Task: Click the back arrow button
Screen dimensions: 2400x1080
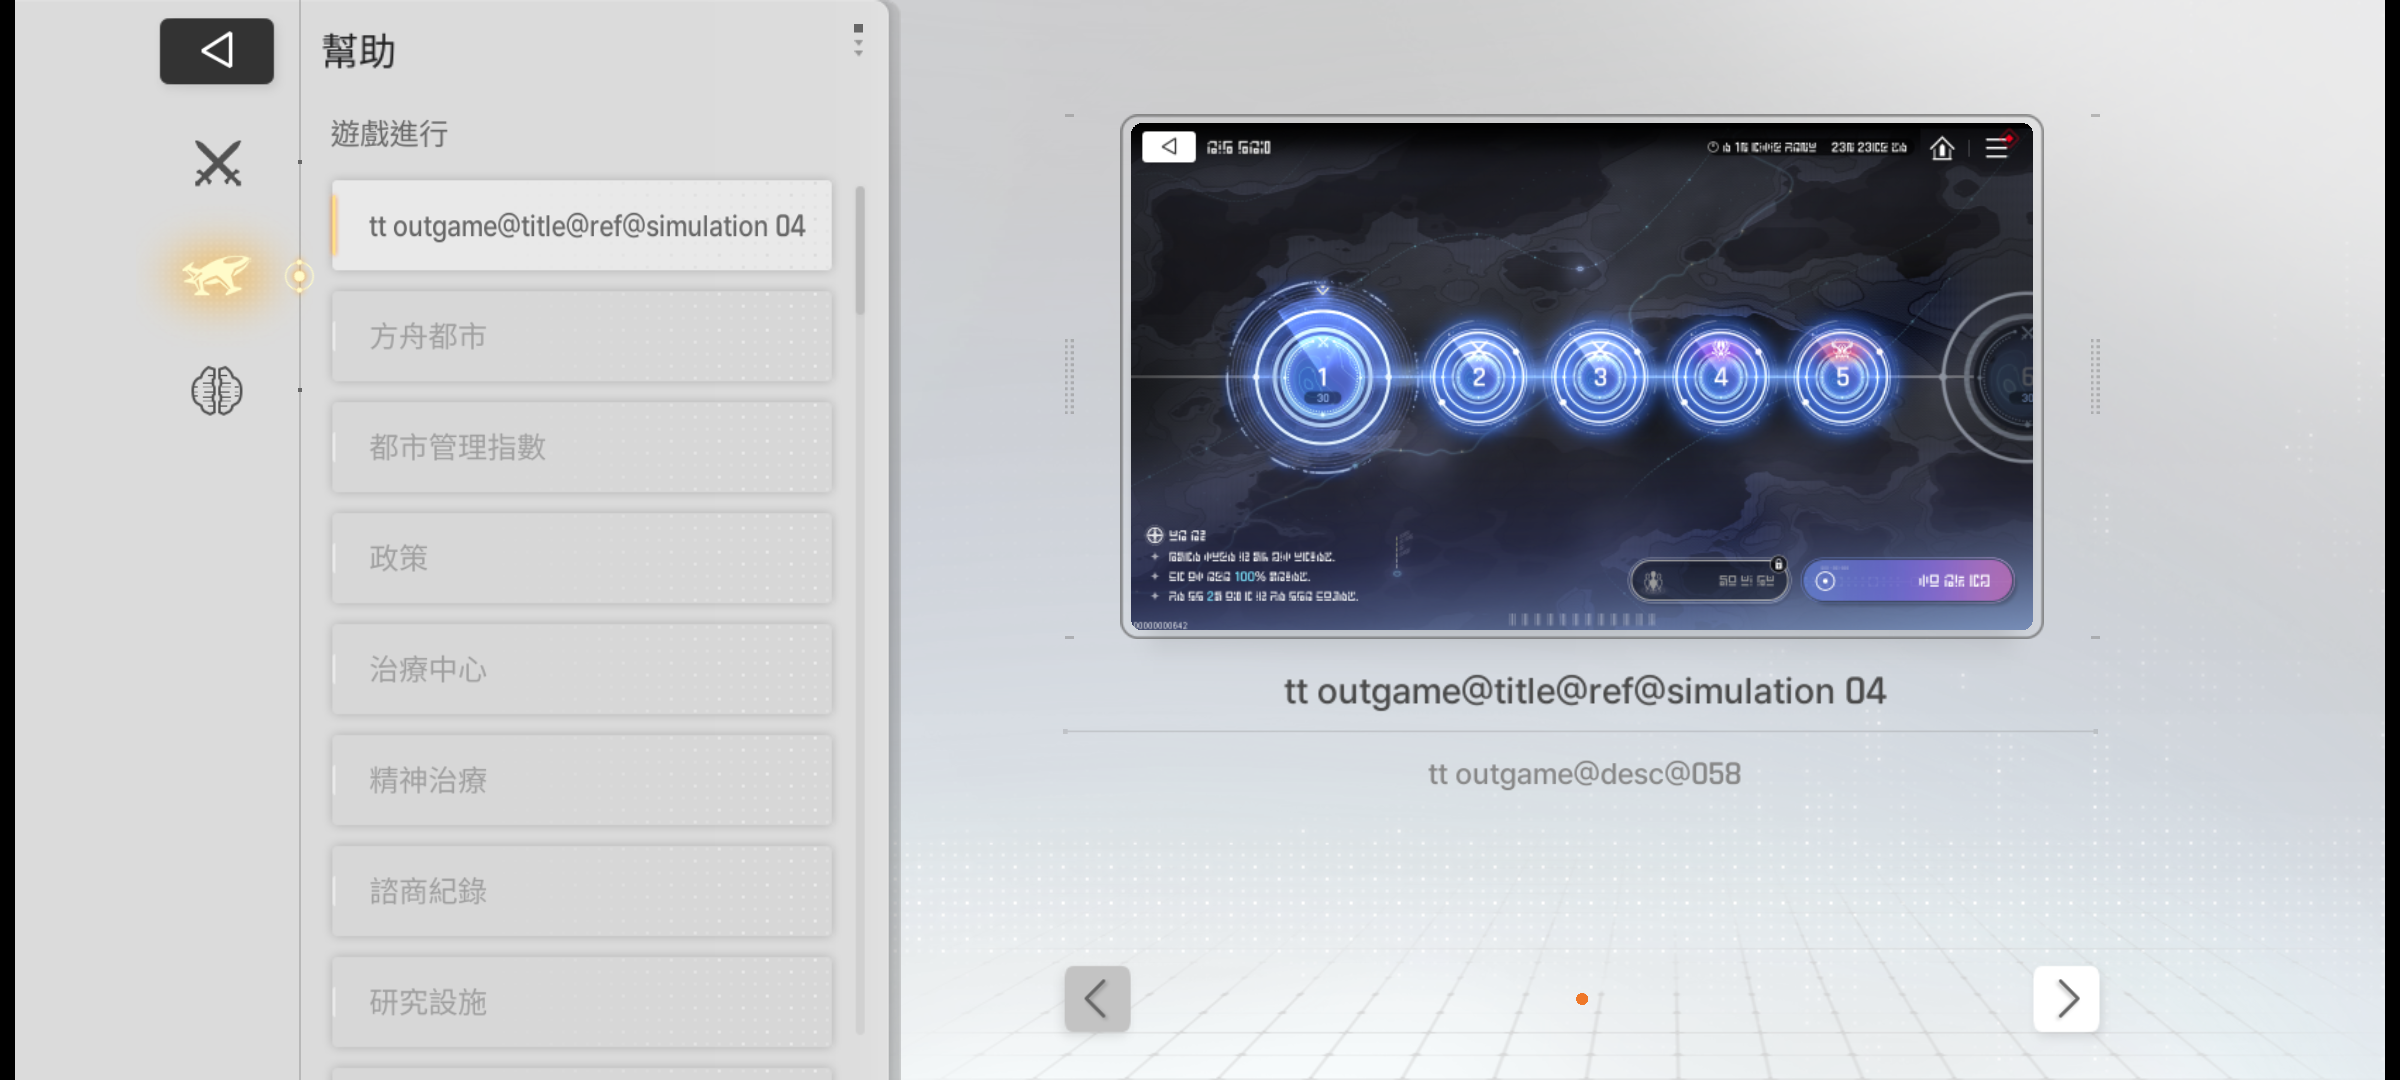Action: click(216, 51)
